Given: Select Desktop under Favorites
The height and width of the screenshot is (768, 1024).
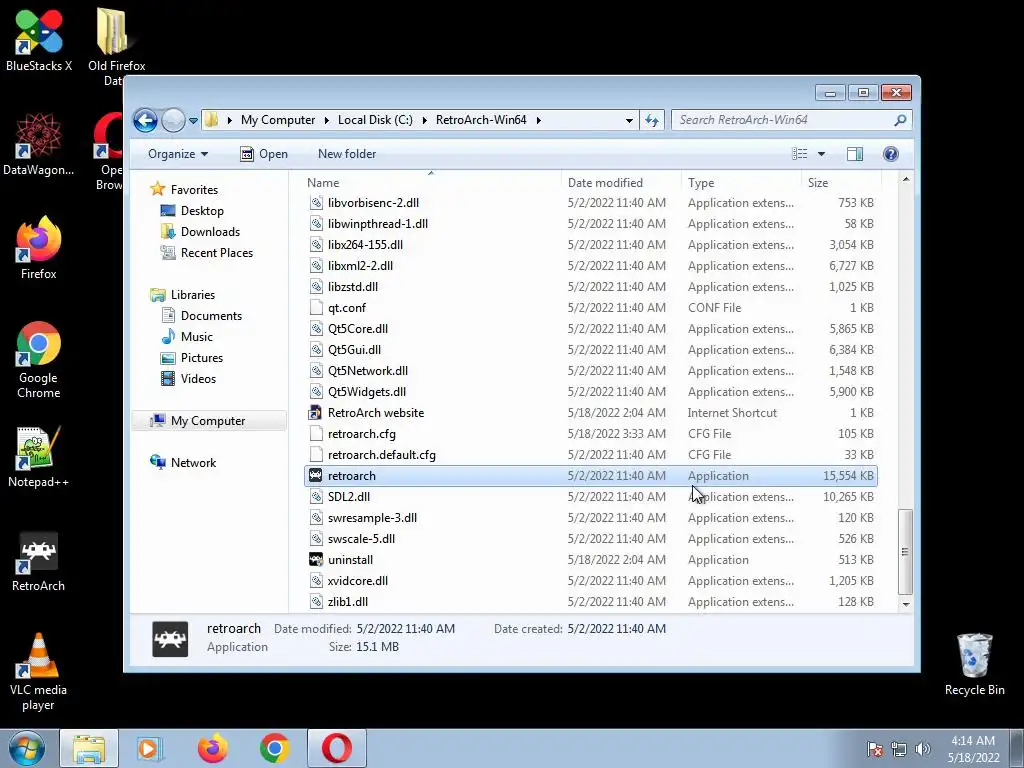Looking at the screenshot, I should pos(192,211).
